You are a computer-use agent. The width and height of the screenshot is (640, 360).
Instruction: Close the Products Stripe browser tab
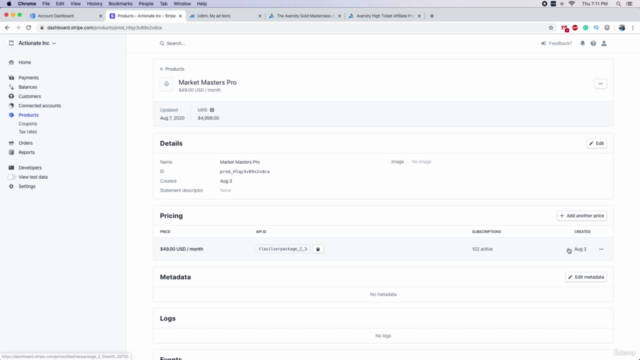pyautogui.click(x=180, y=16)
